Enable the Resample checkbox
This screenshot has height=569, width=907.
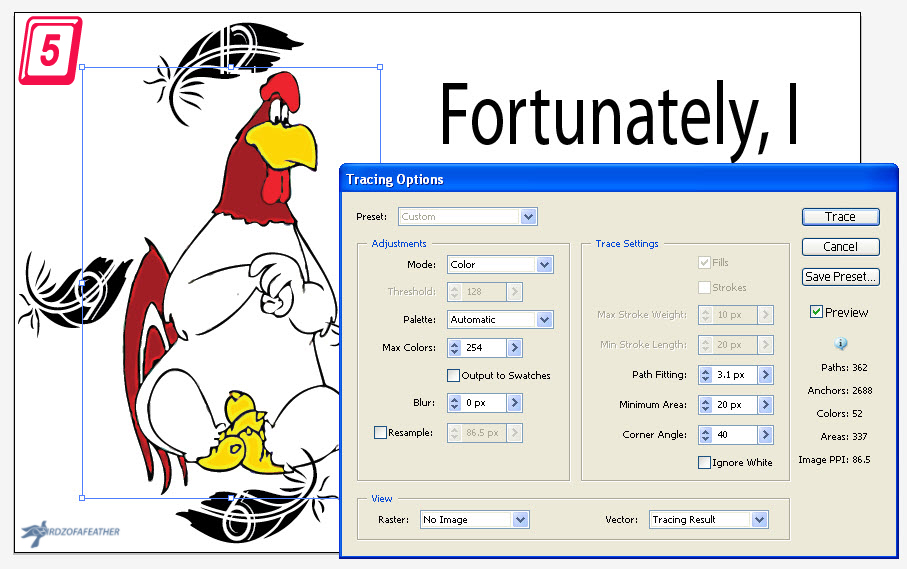[x=380, y=433]
